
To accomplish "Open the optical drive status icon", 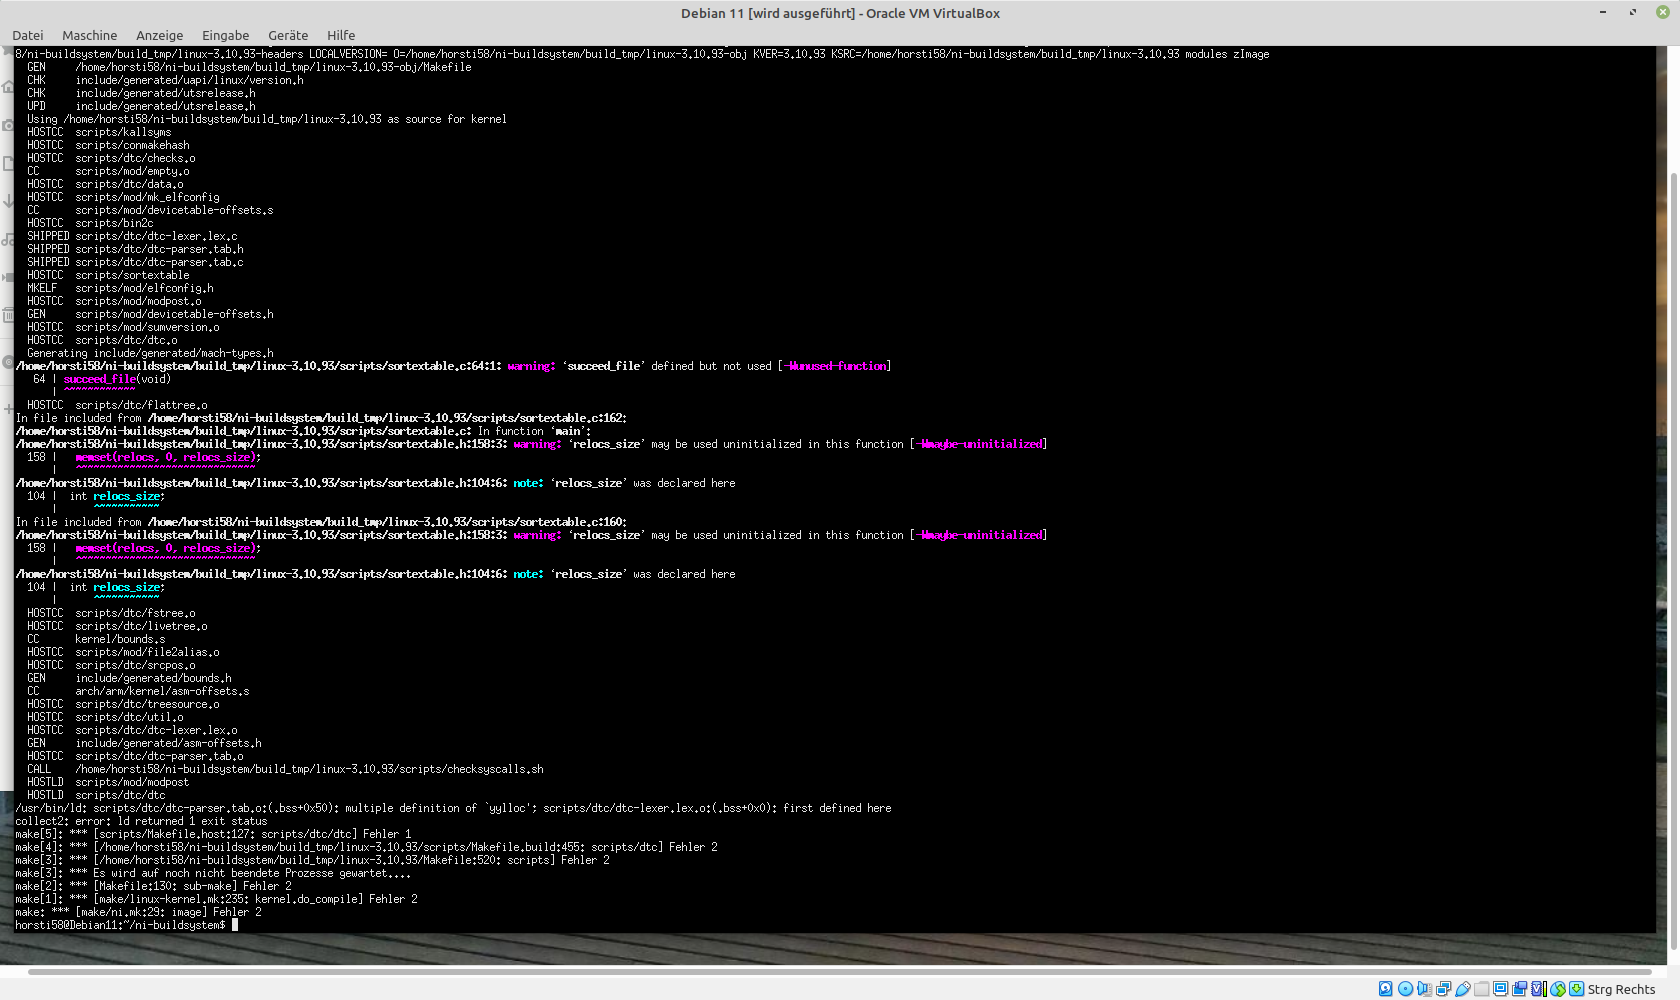I will [1405, 989].
